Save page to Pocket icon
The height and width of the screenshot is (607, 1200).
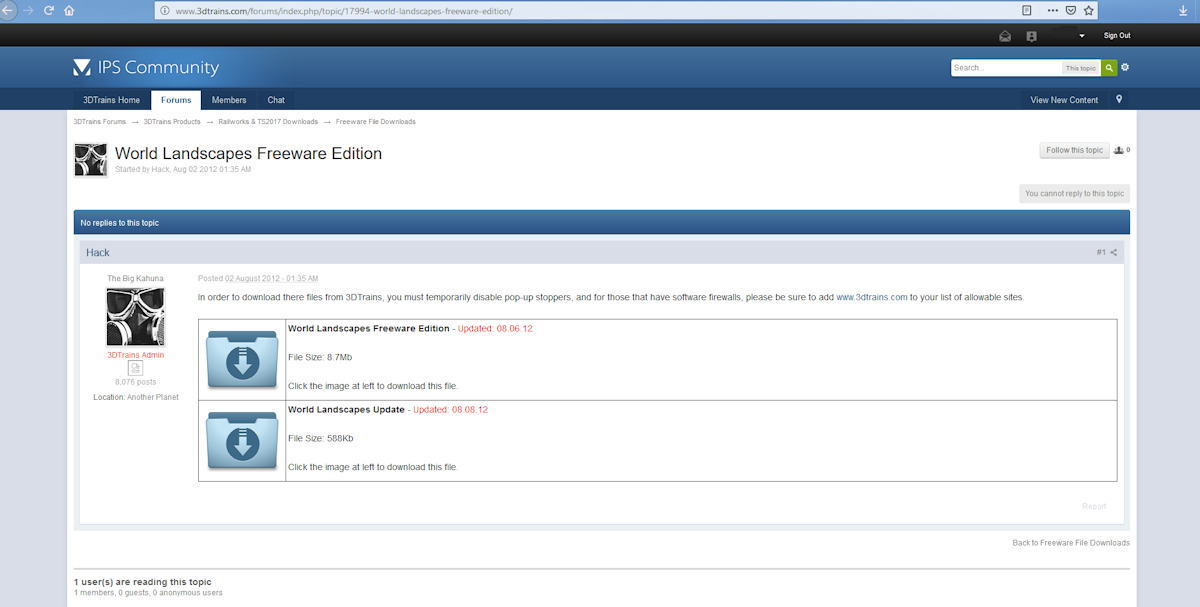coord(1070,10)
